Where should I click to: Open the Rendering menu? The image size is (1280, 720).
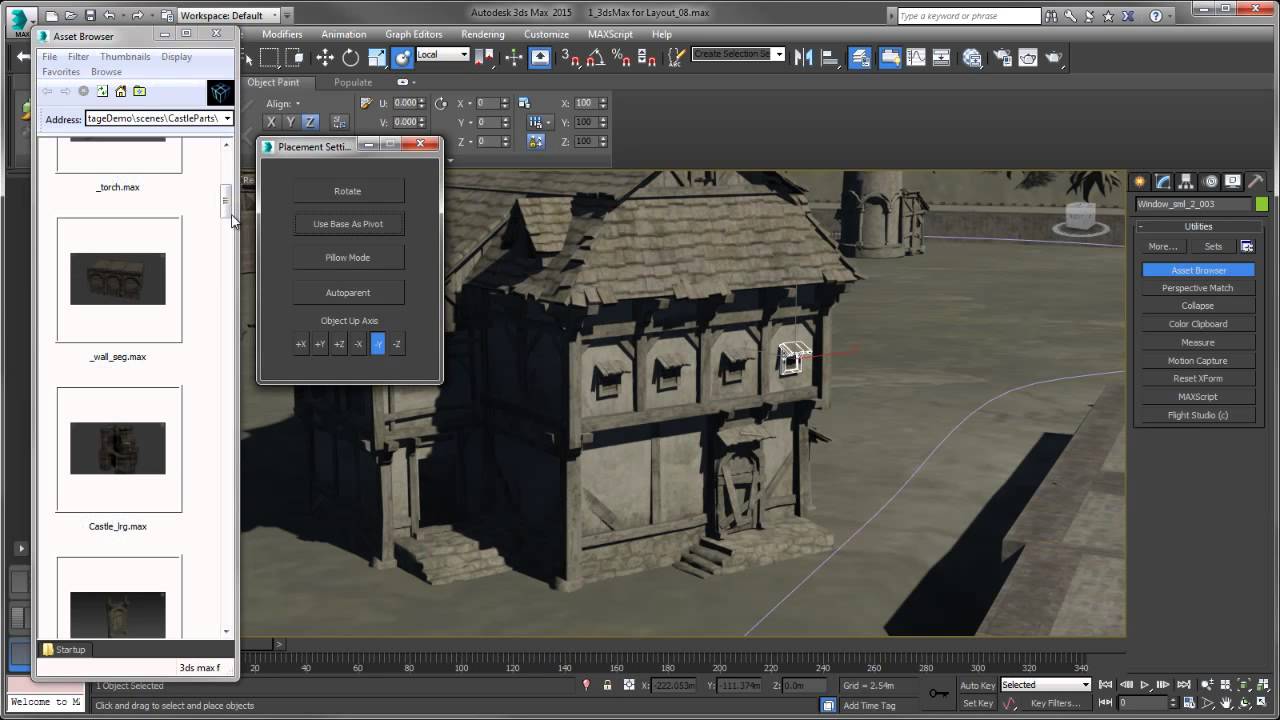482,33
